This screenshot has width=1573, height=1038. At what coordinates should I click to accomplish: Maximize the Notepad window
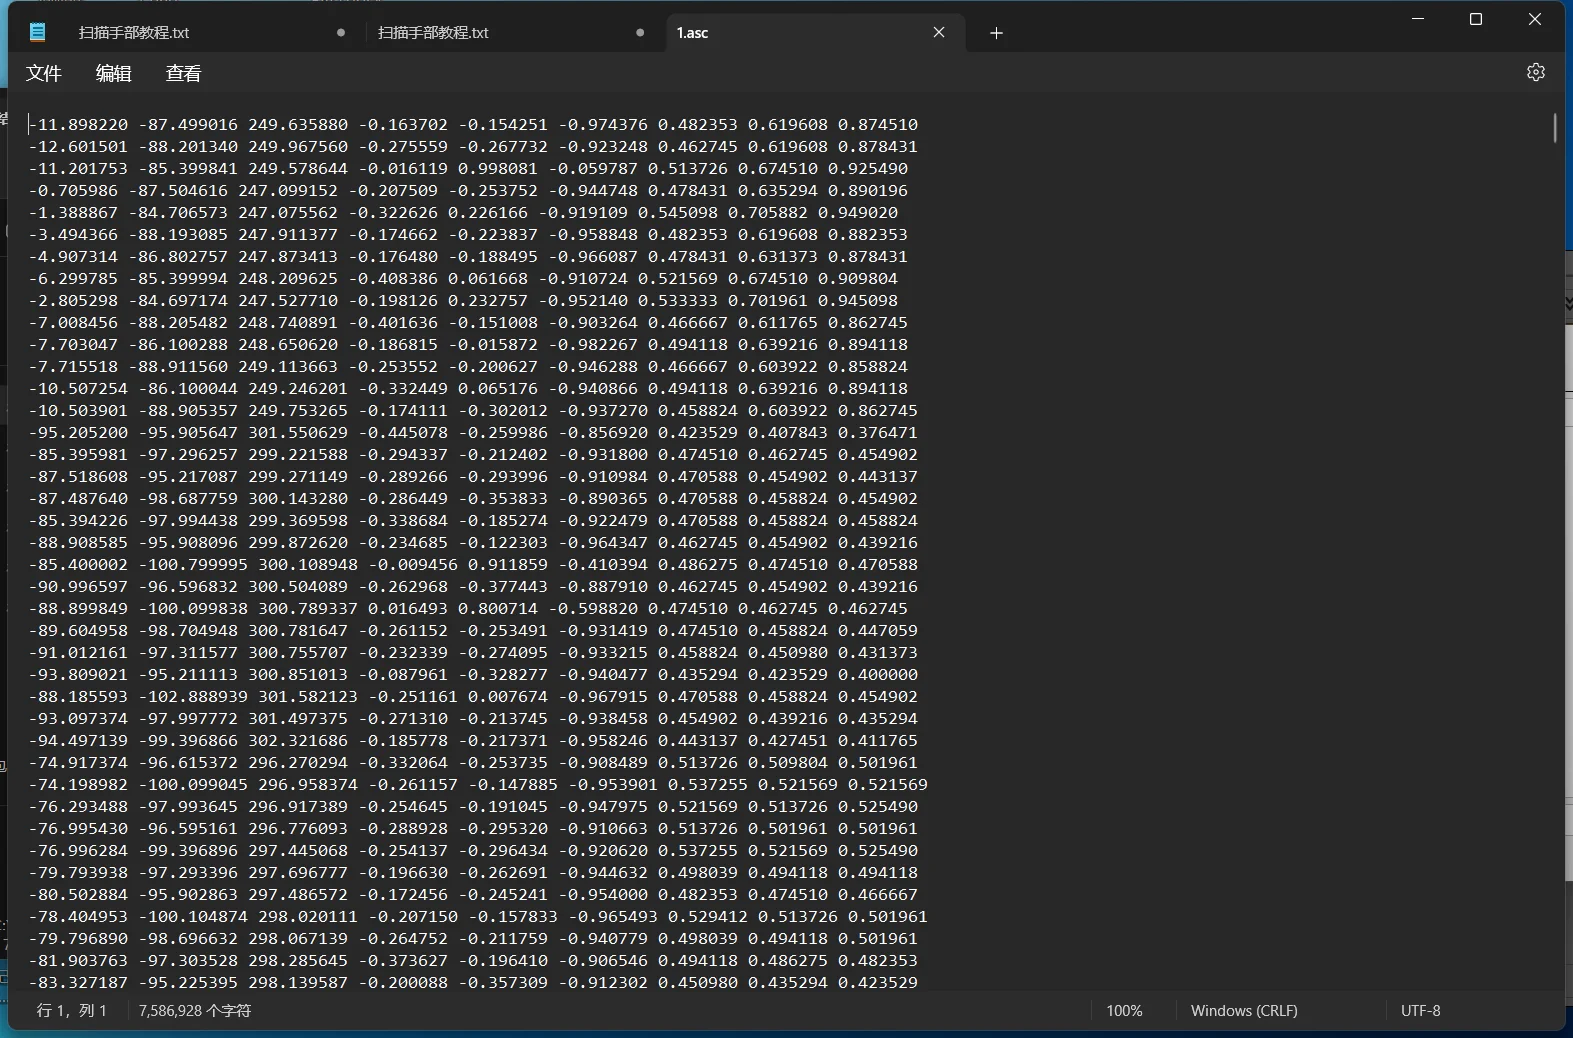coord(1476,19)
